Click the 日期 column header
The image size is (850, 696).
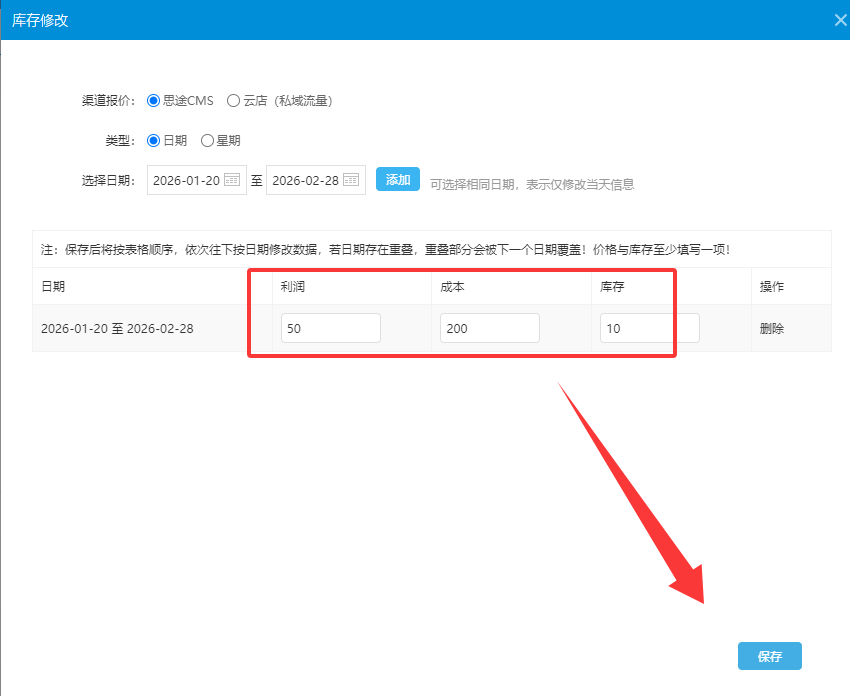[x=53, y=286]
